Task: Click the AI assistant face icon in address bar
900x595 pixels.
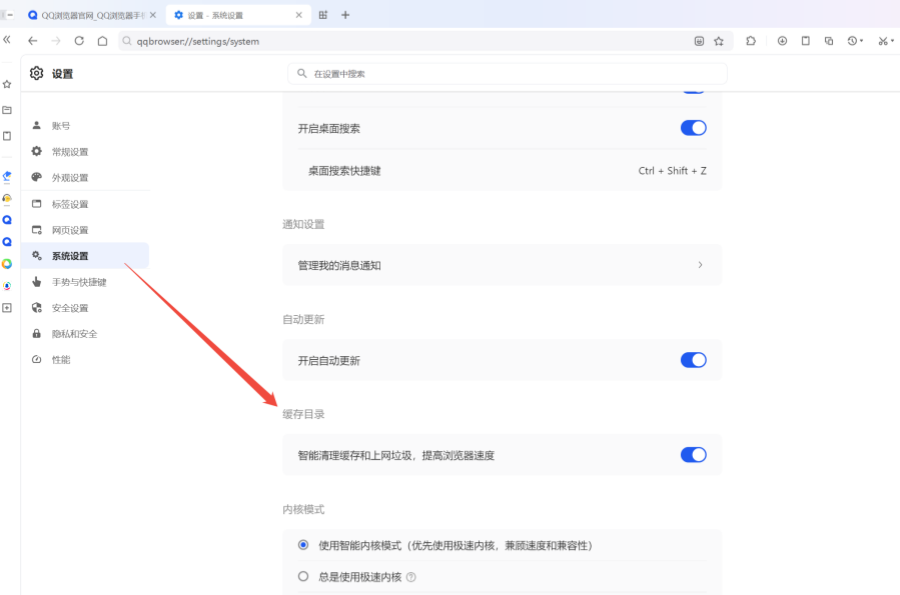Action: click(x=699, y=41)
